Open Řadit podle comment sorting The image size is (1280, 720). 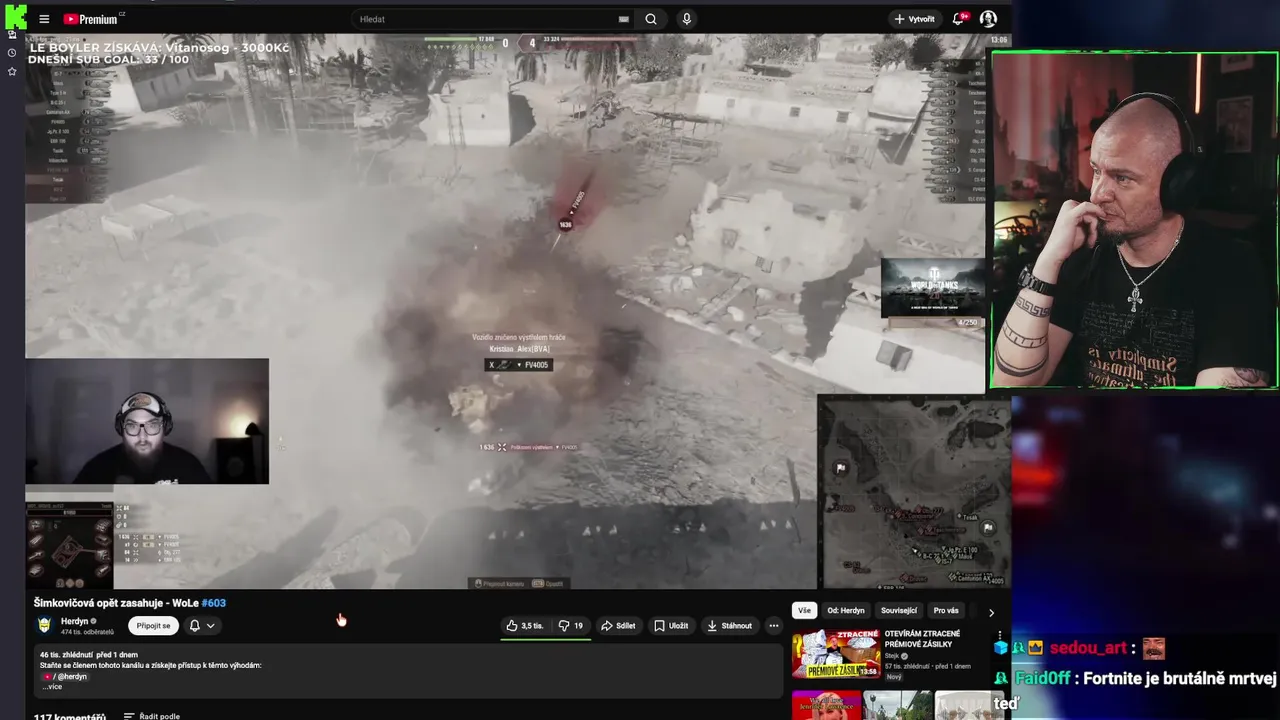tap(152, 716)
